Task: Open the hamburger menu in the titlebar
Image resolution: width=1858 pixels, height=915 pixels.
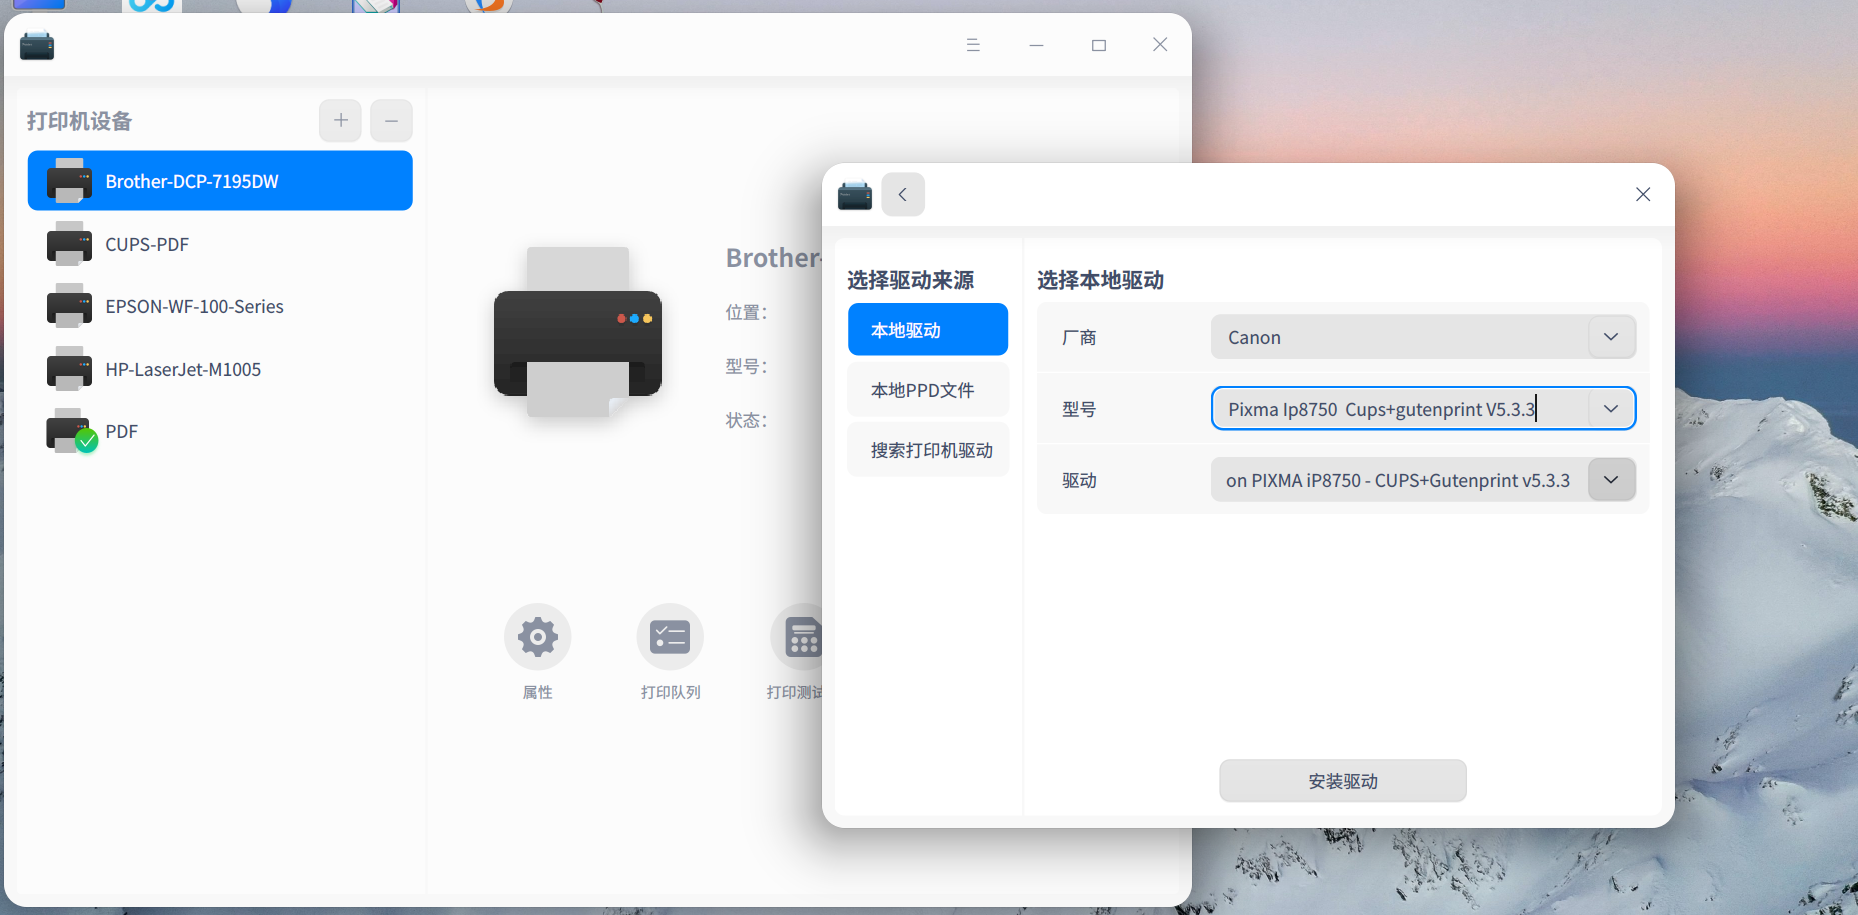Action: pos(973,44)
